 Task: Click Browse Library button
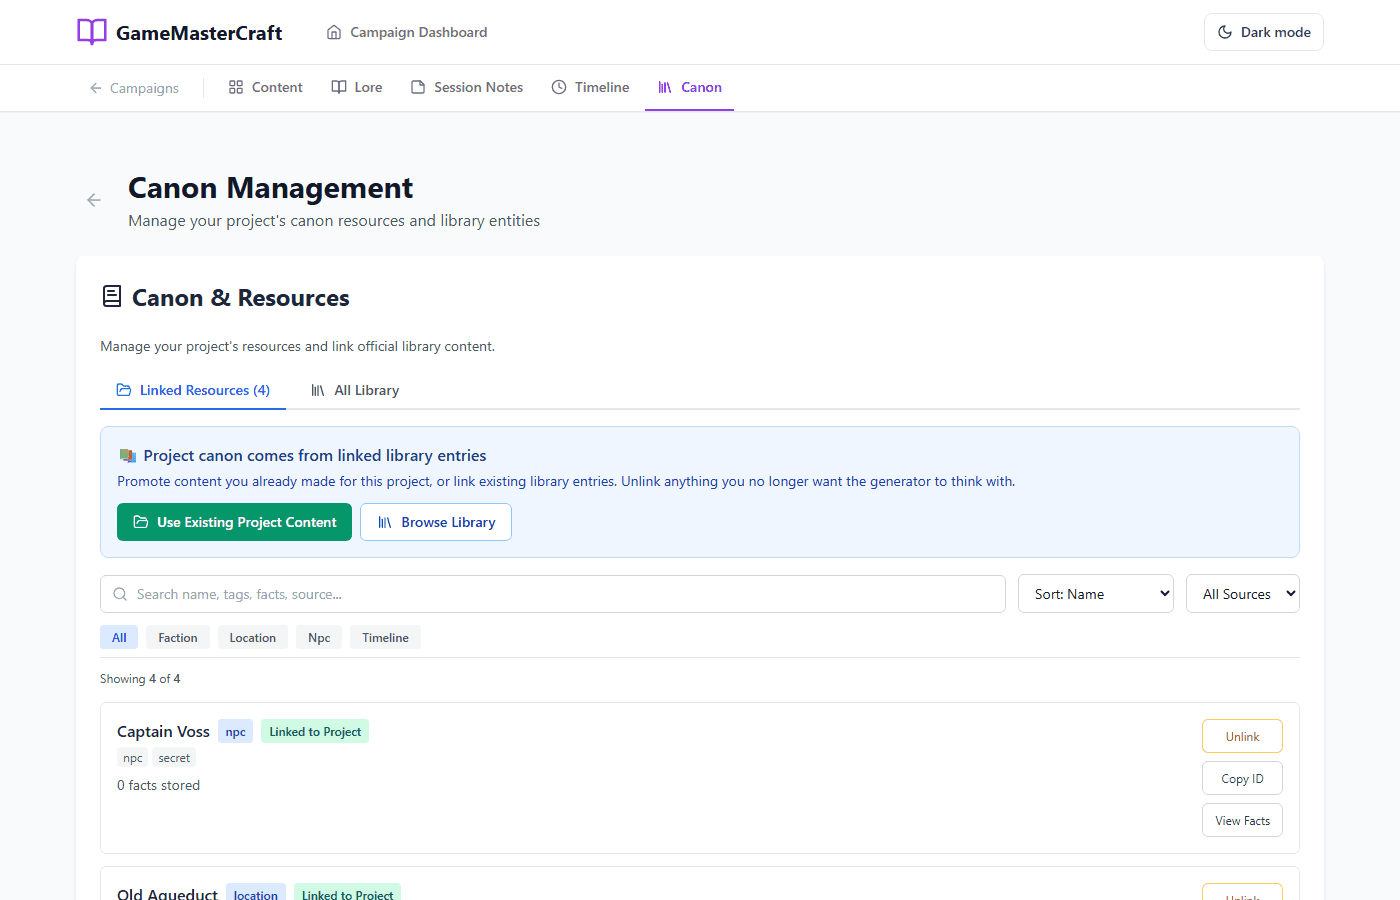point(436,522)
